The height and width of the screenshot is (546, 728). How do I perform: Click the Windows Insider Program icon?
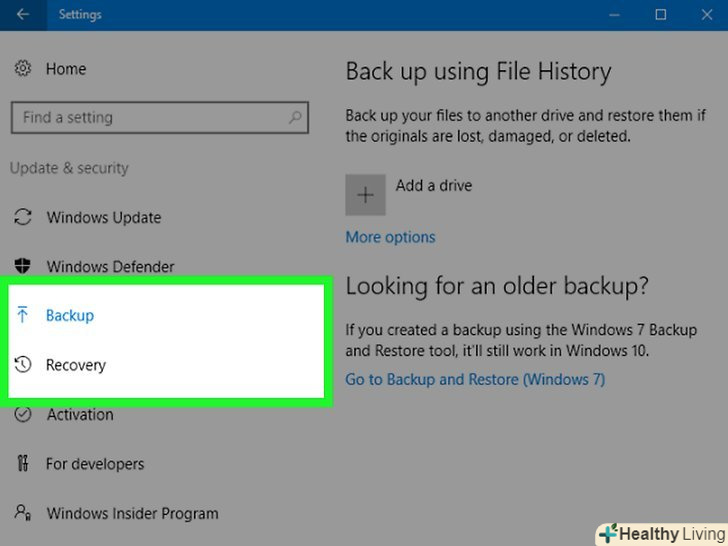(23, 514)
